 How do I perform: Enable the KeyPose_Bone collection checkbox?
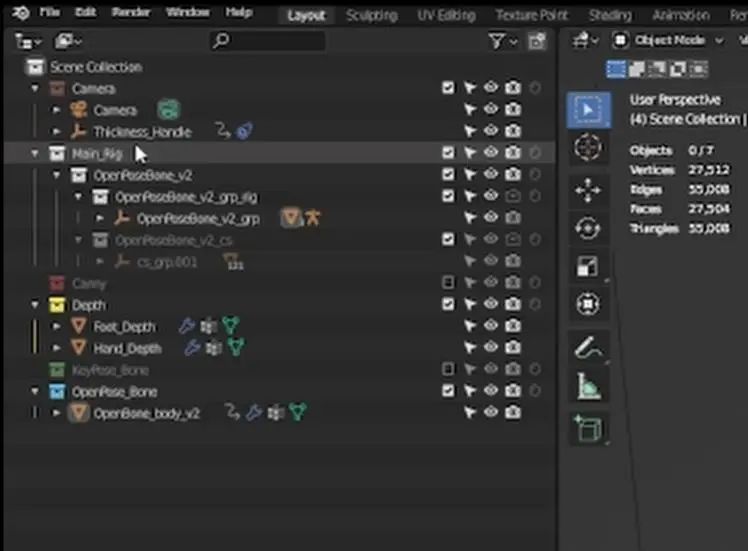point(448,369)
